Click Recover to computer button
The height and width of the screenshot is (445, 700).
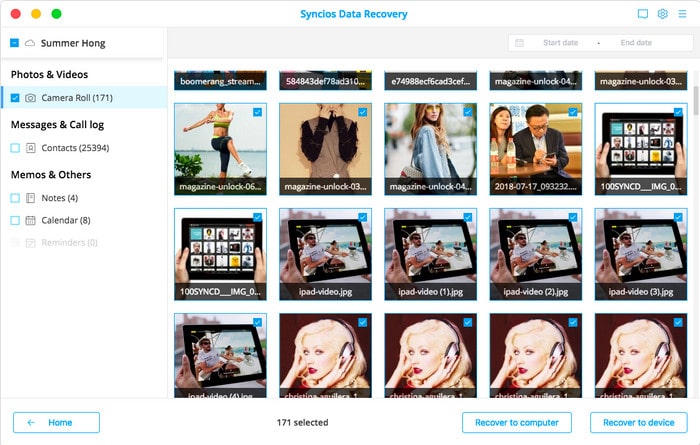click(516, 422)
